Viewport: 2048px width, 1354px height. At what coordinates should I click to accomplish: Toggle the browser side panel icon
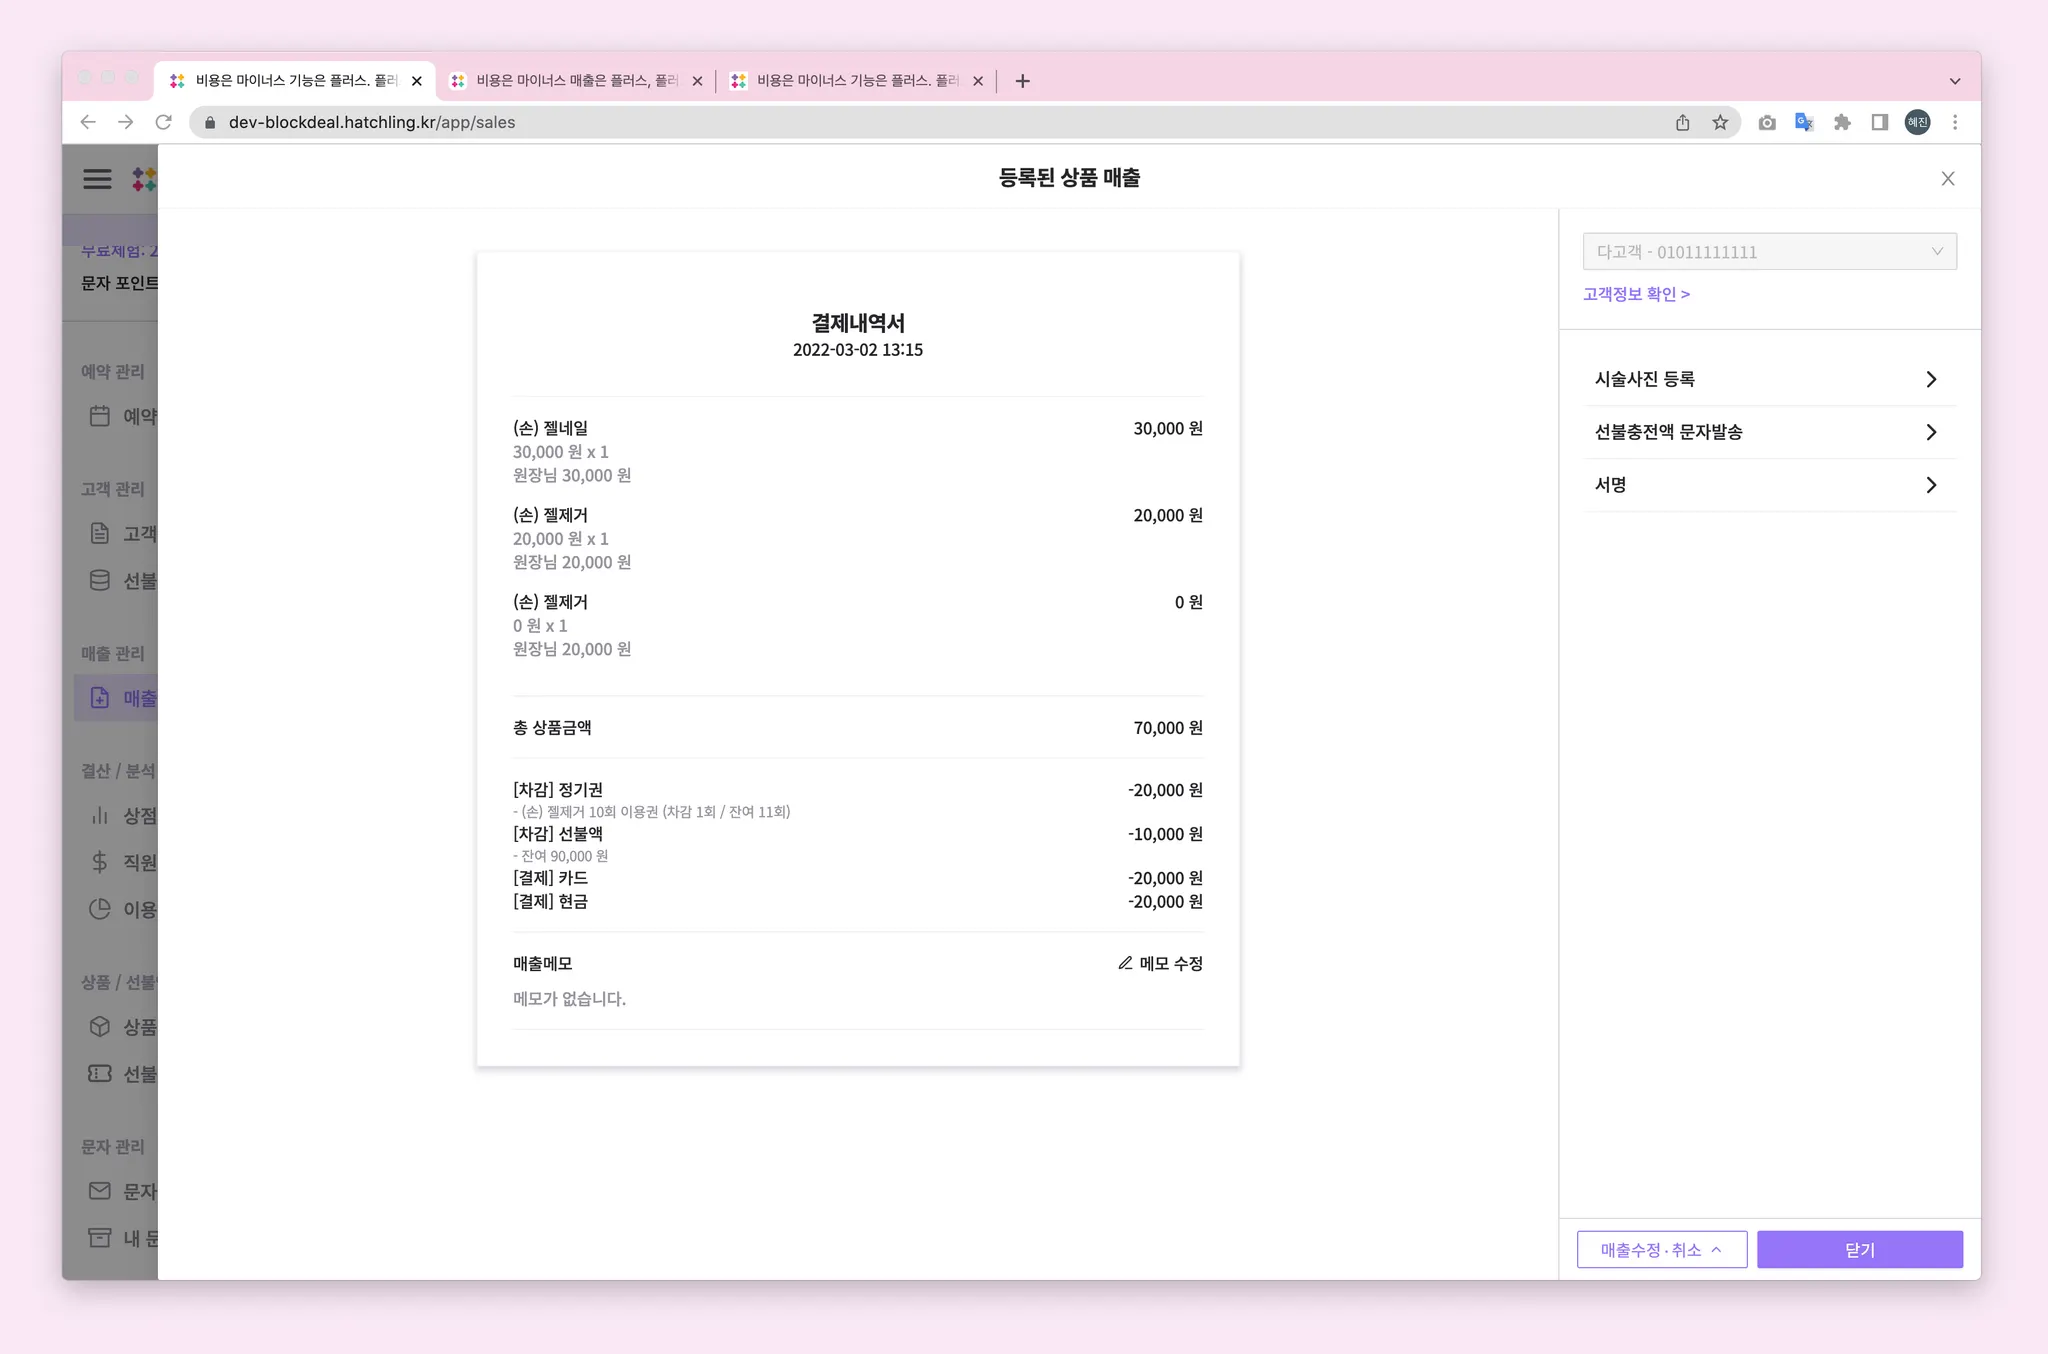coord(1880,122)
